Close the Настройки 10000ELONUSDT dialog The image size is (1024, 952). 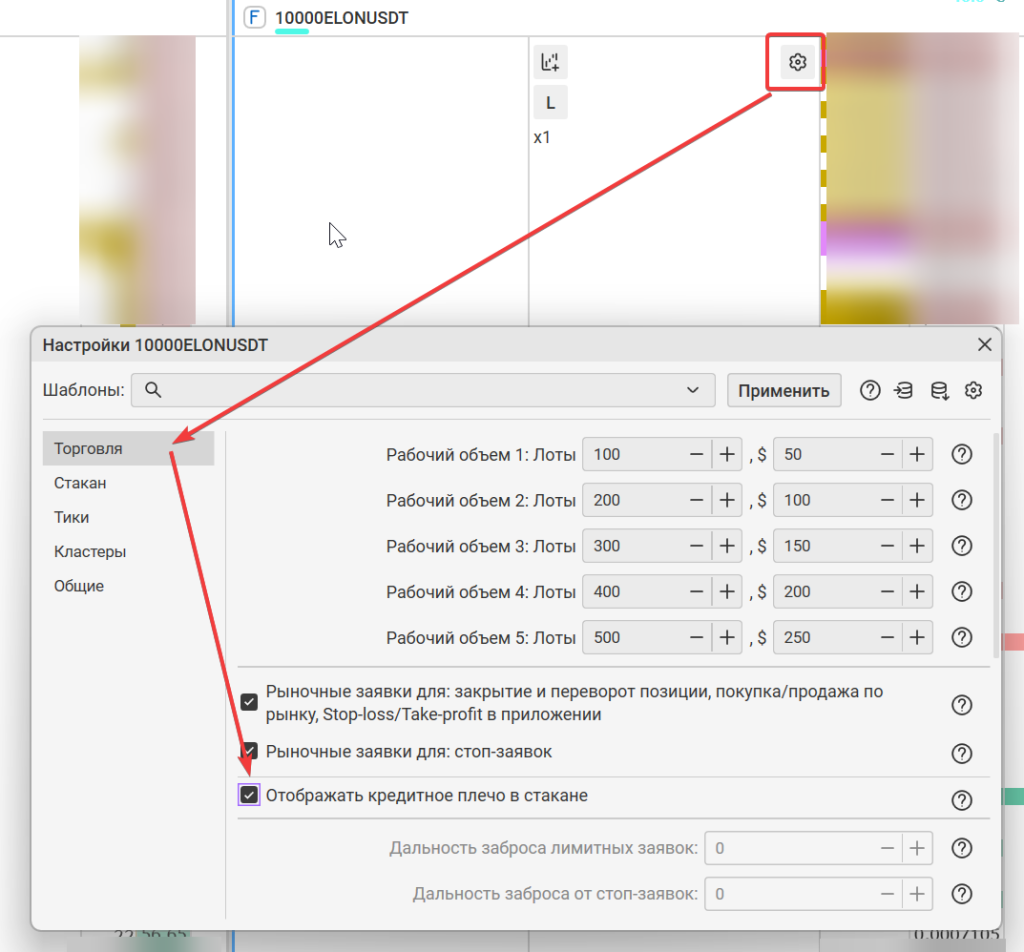tap(985, 345)
